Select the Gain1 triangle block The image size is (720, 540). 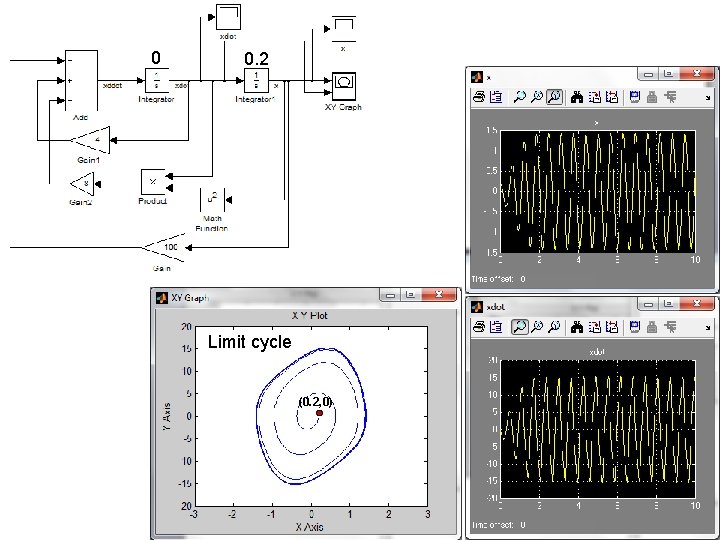[x=91, y=140]
